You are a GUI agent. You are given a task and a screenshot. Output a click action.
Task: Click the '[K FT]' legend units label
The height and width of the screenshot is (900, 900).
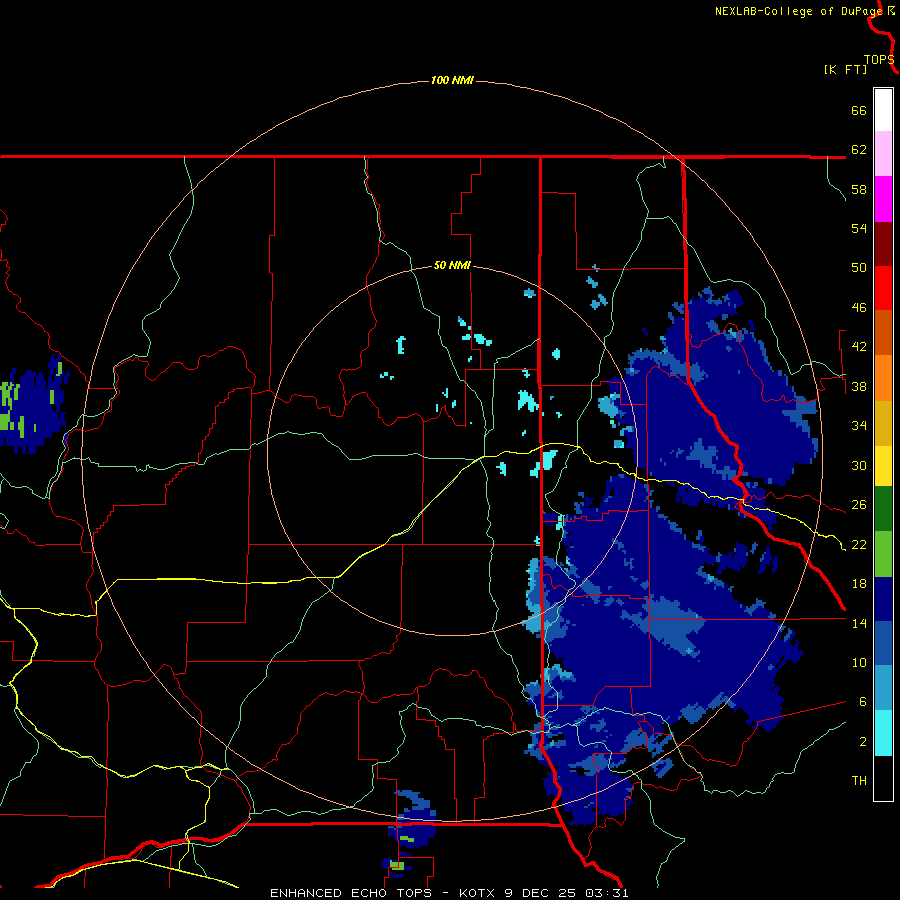click(x=845, y=70)
